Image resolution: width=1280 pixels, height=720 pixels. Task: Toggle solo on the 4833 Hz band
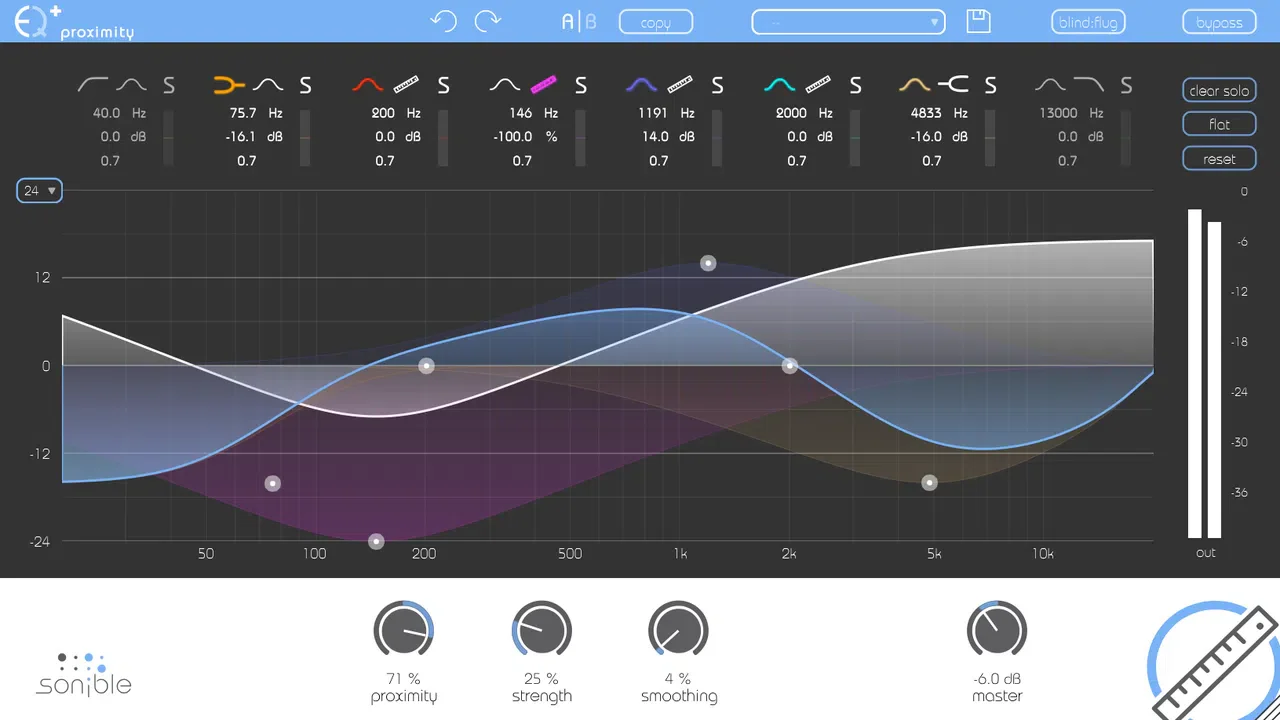click(990, 86)
